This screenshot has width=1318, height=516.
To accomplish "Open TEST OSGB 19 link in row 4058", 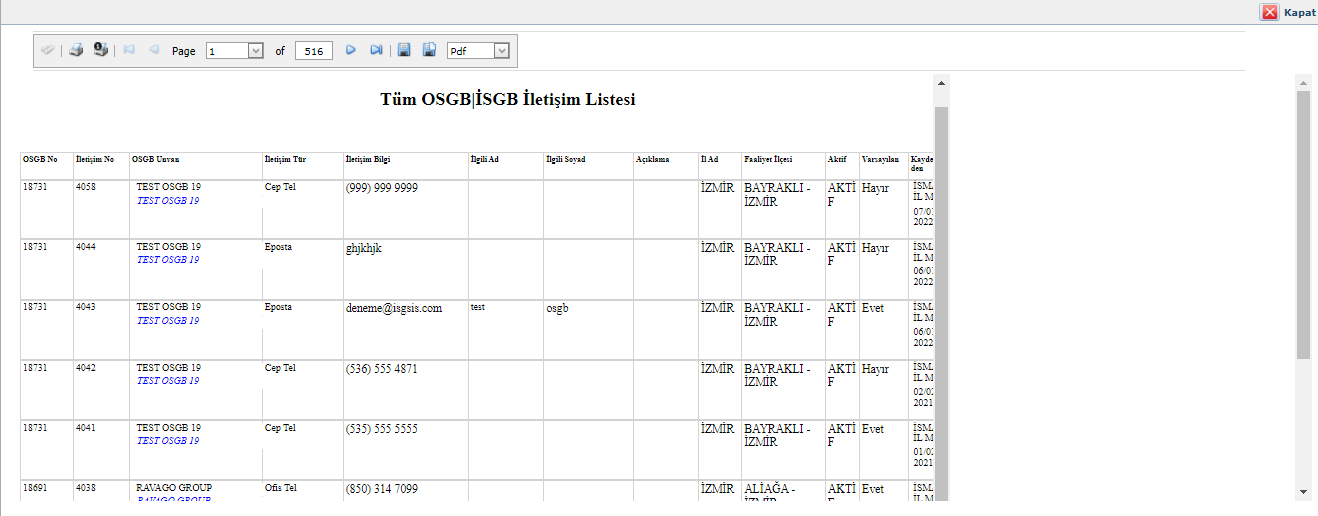I will click(167, 201).
